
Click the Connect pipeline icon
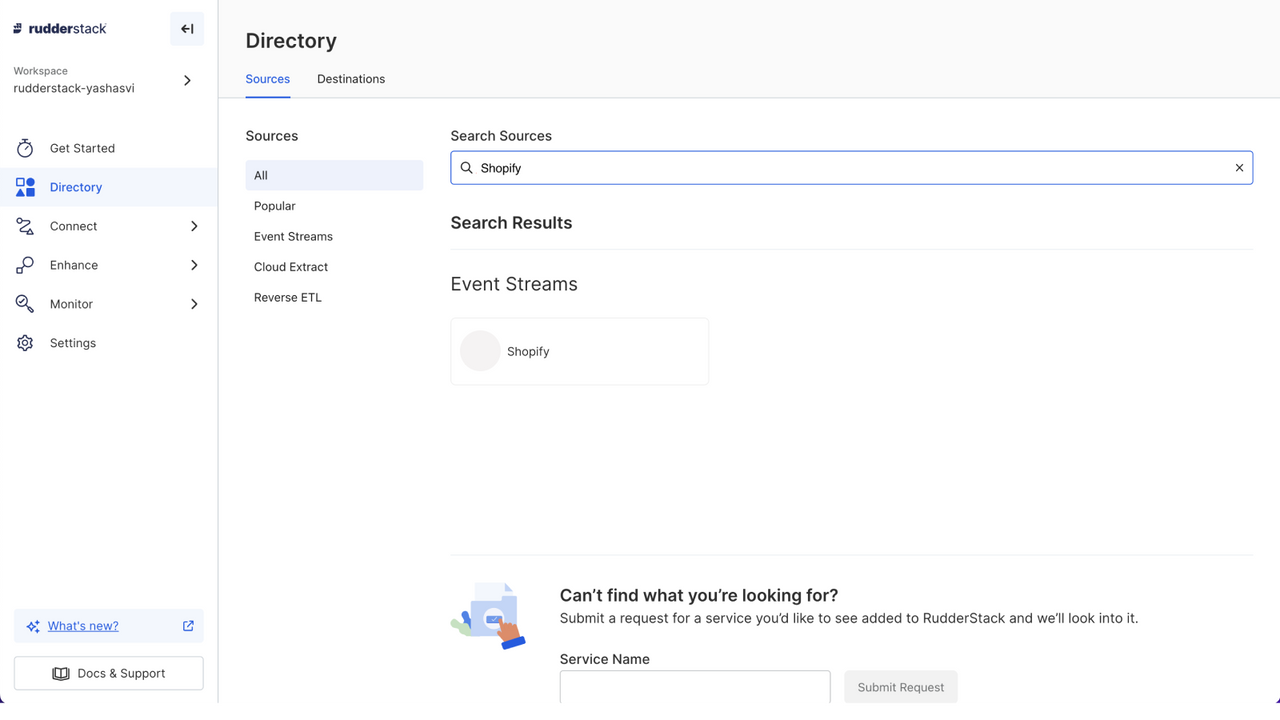(24, 226)
